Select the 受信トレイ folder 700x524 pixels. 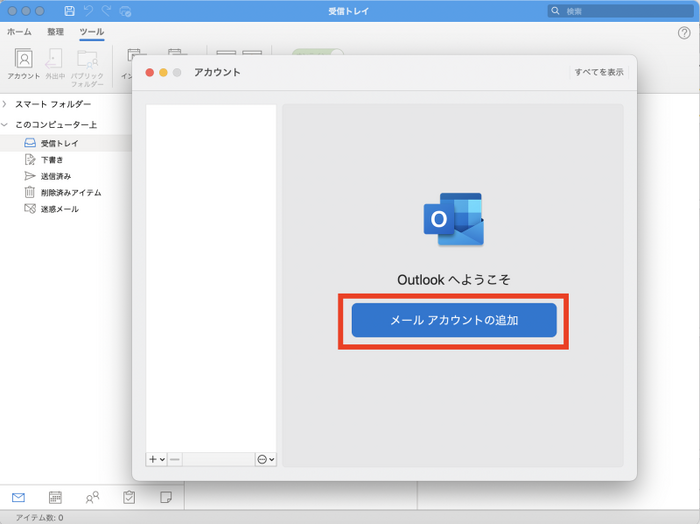(x=66, y=143)
